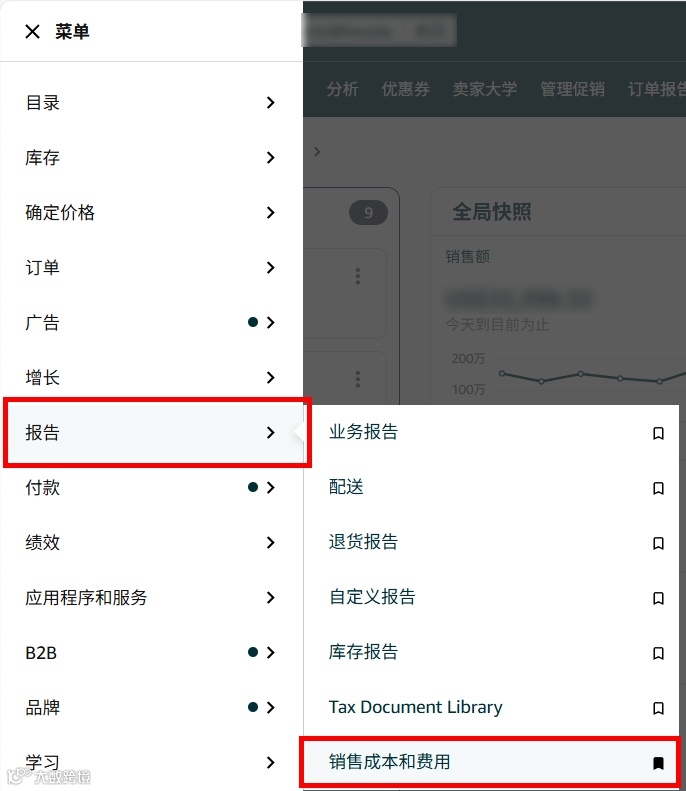Bookmark the 库存报告 entry
This screenshot has height=791, width=686.
[x=658, y=653]
